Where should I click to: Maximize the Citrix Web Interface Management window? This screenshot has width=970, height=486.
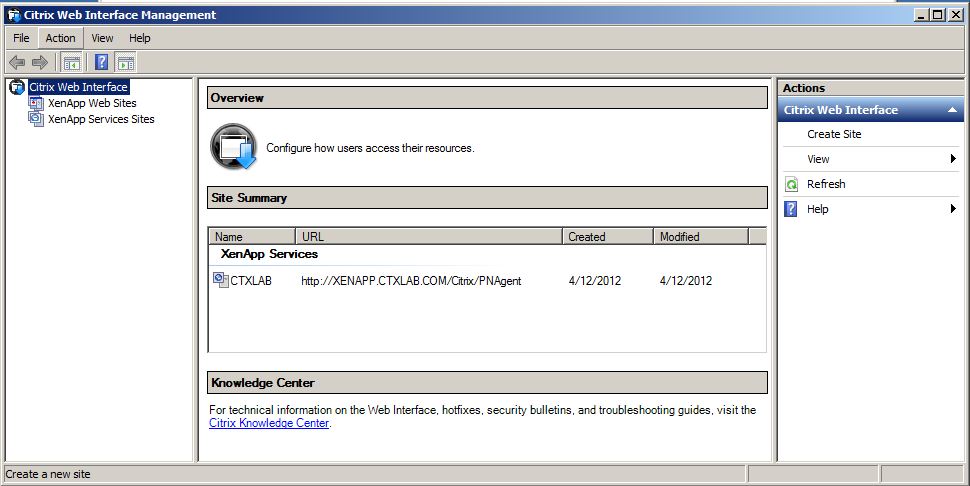tap(938, 15)
